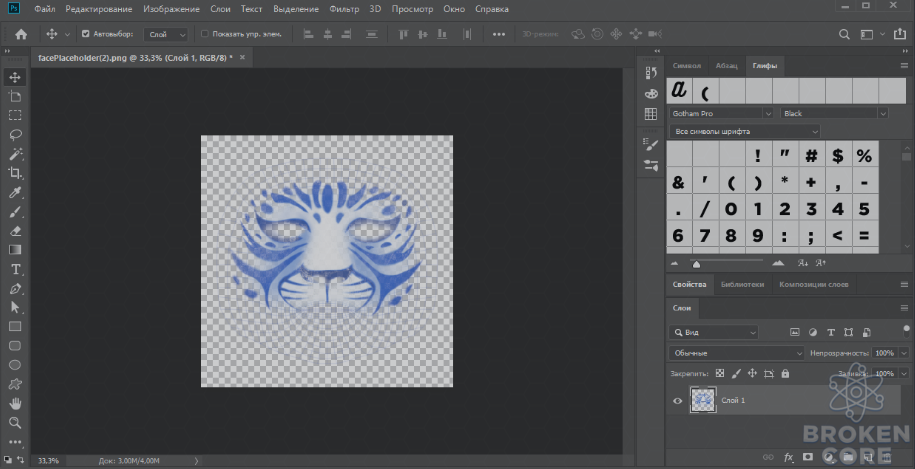Viewport: 915px width, 469px height.
Task: Open Обычные blend mode dropdown
Action: 738,353
